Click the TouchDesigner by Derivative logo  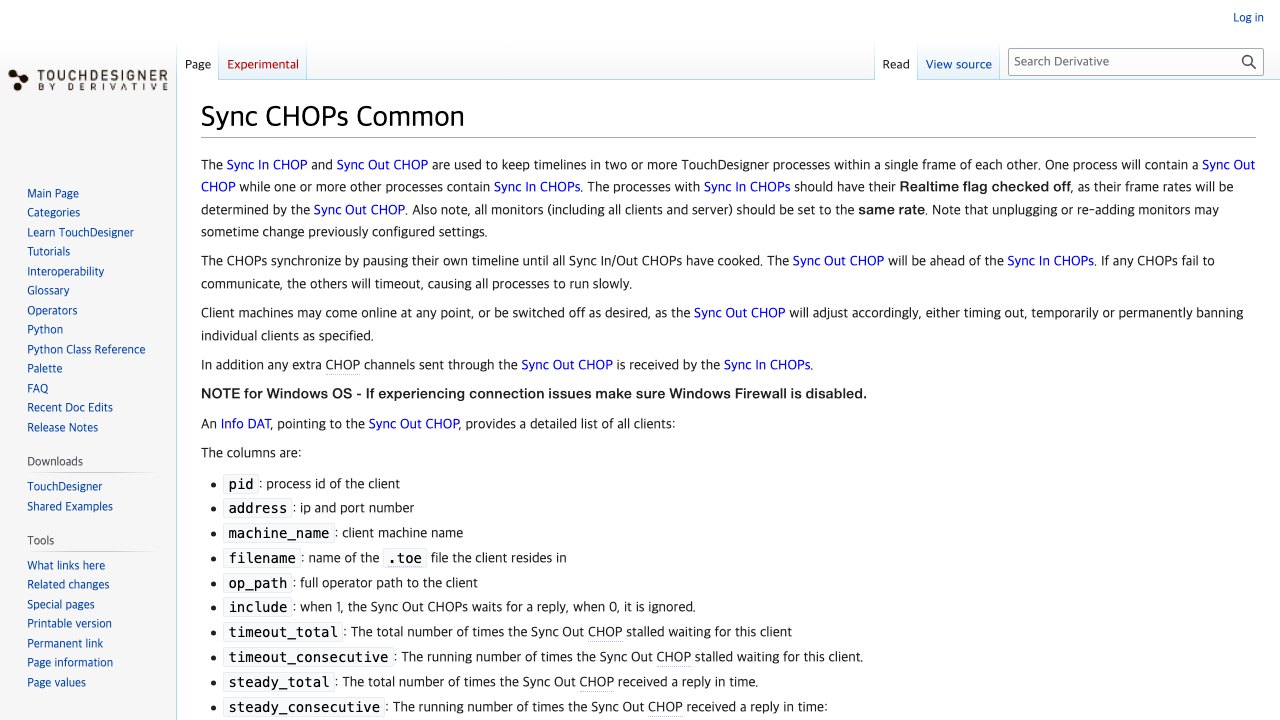88,80
